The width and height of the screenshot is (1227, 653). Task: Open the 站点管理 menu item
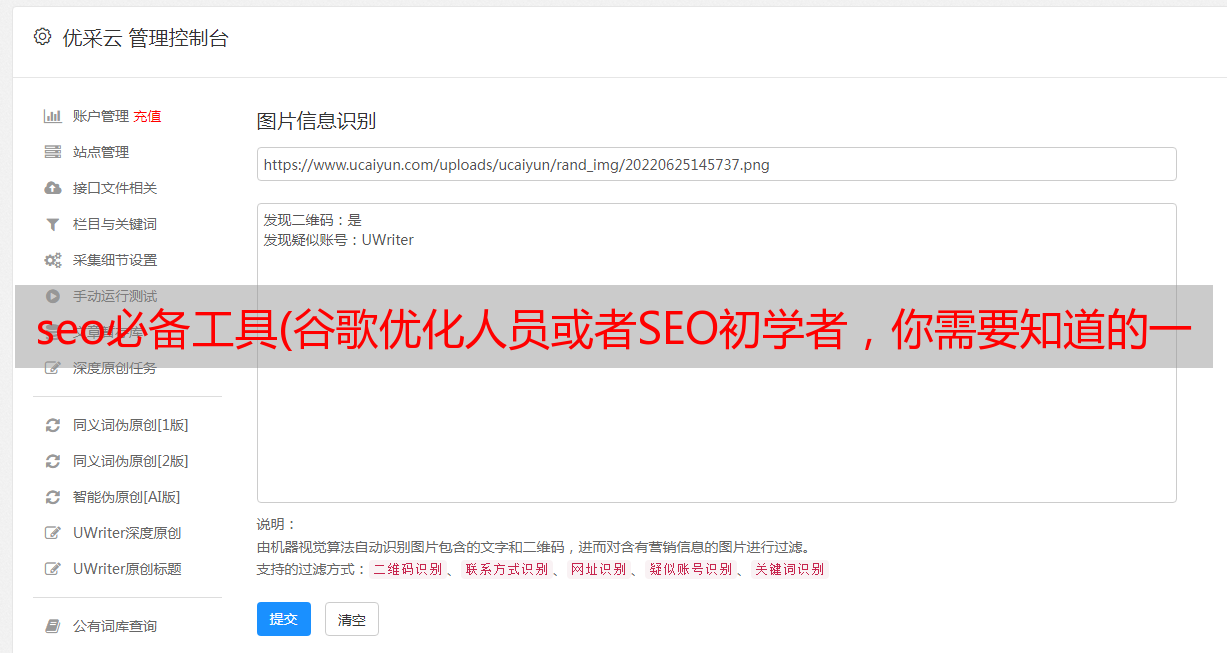click(x=101, y=152)
